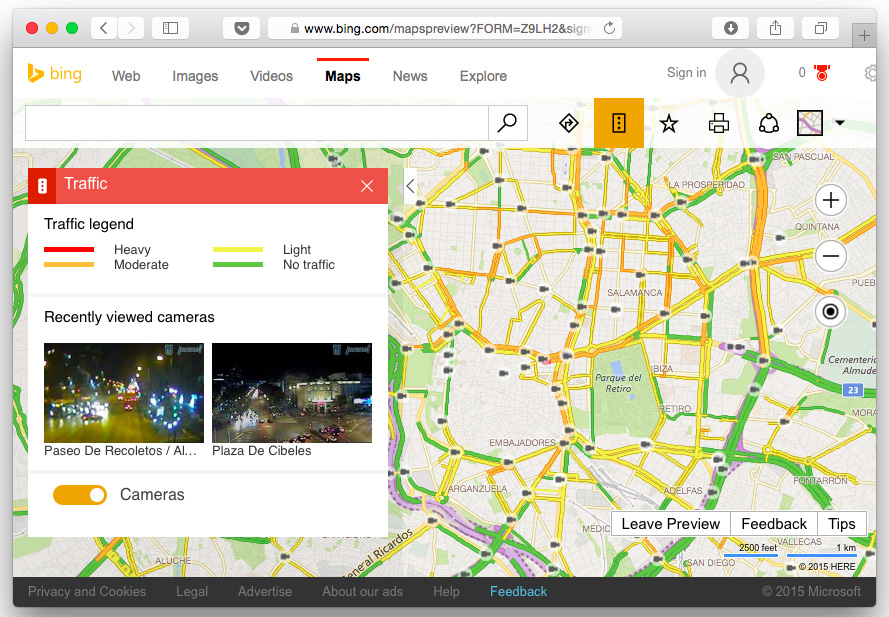
Task: Show all Safari tabs
Action: click(x=820, y=28)
